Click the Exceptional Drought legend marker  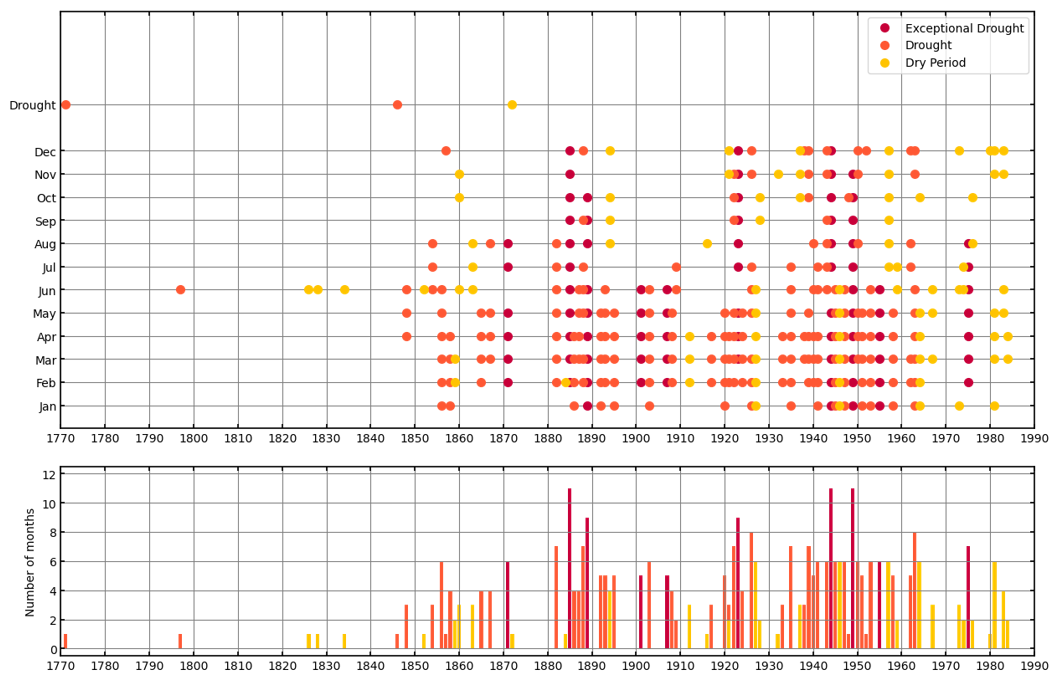[x=885, y=27]
